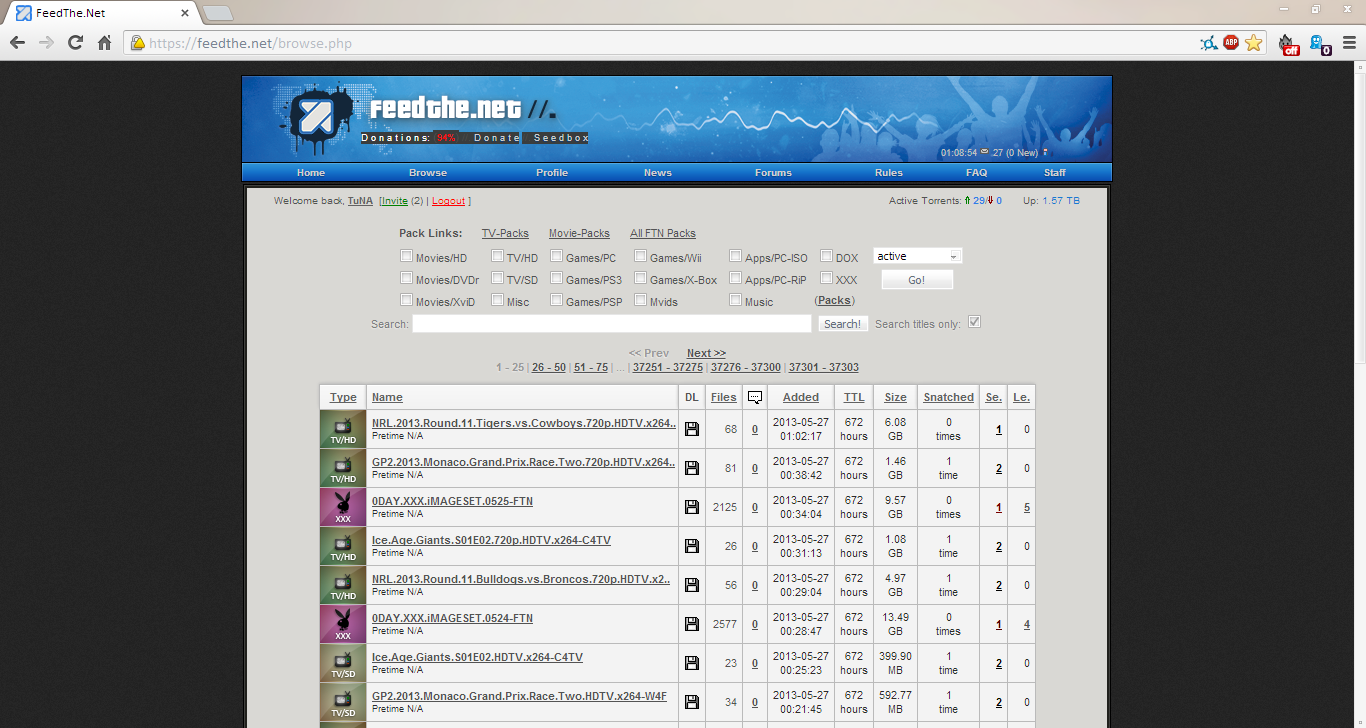Enable the TV/HD filter checkbox
Viewport: 1366px width, 728px height.
(497, 256)
